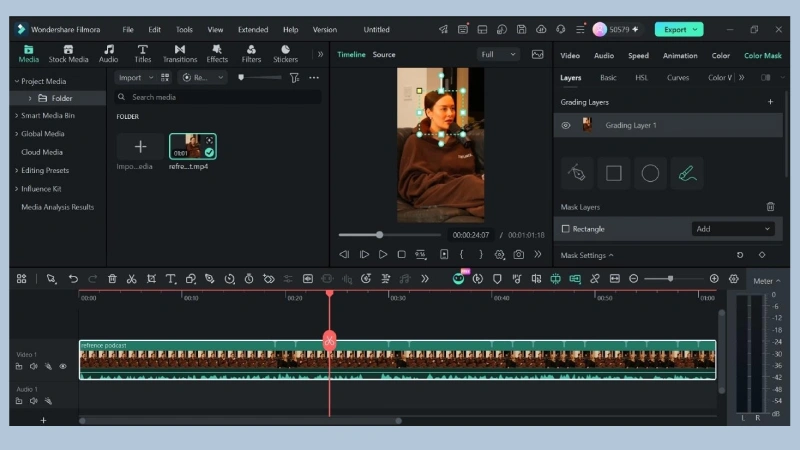800x450 pixels.
Task: Delete the mask layer with trash icon
Action: point(770,207)
